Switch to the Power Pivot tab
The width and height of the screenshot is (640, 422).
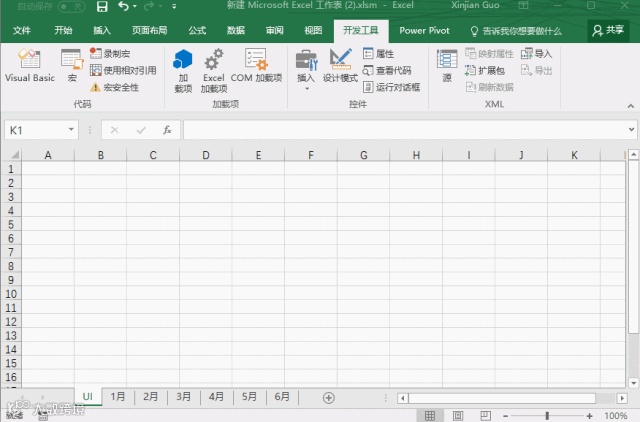pyautogui.click(x=424, y=31)
